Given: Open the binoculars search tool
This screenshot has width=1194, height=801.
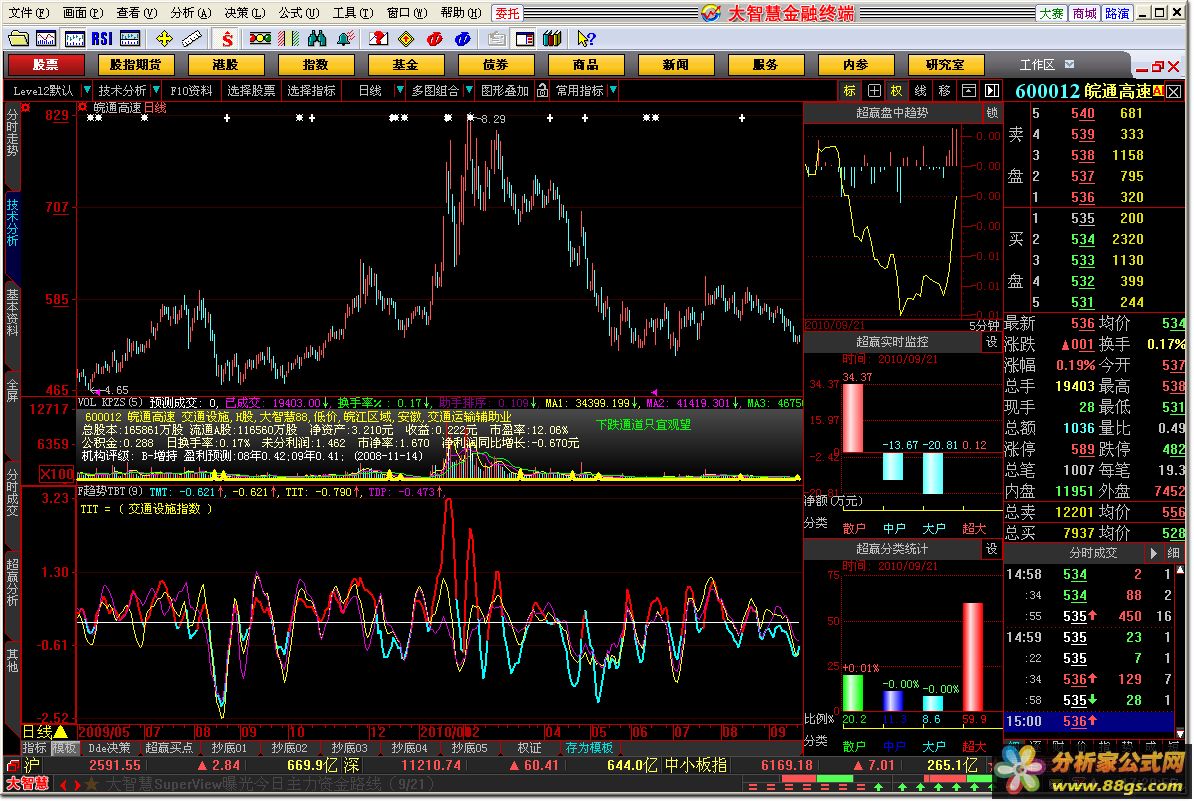Looking at the screenshot, I should click(317, 38).
